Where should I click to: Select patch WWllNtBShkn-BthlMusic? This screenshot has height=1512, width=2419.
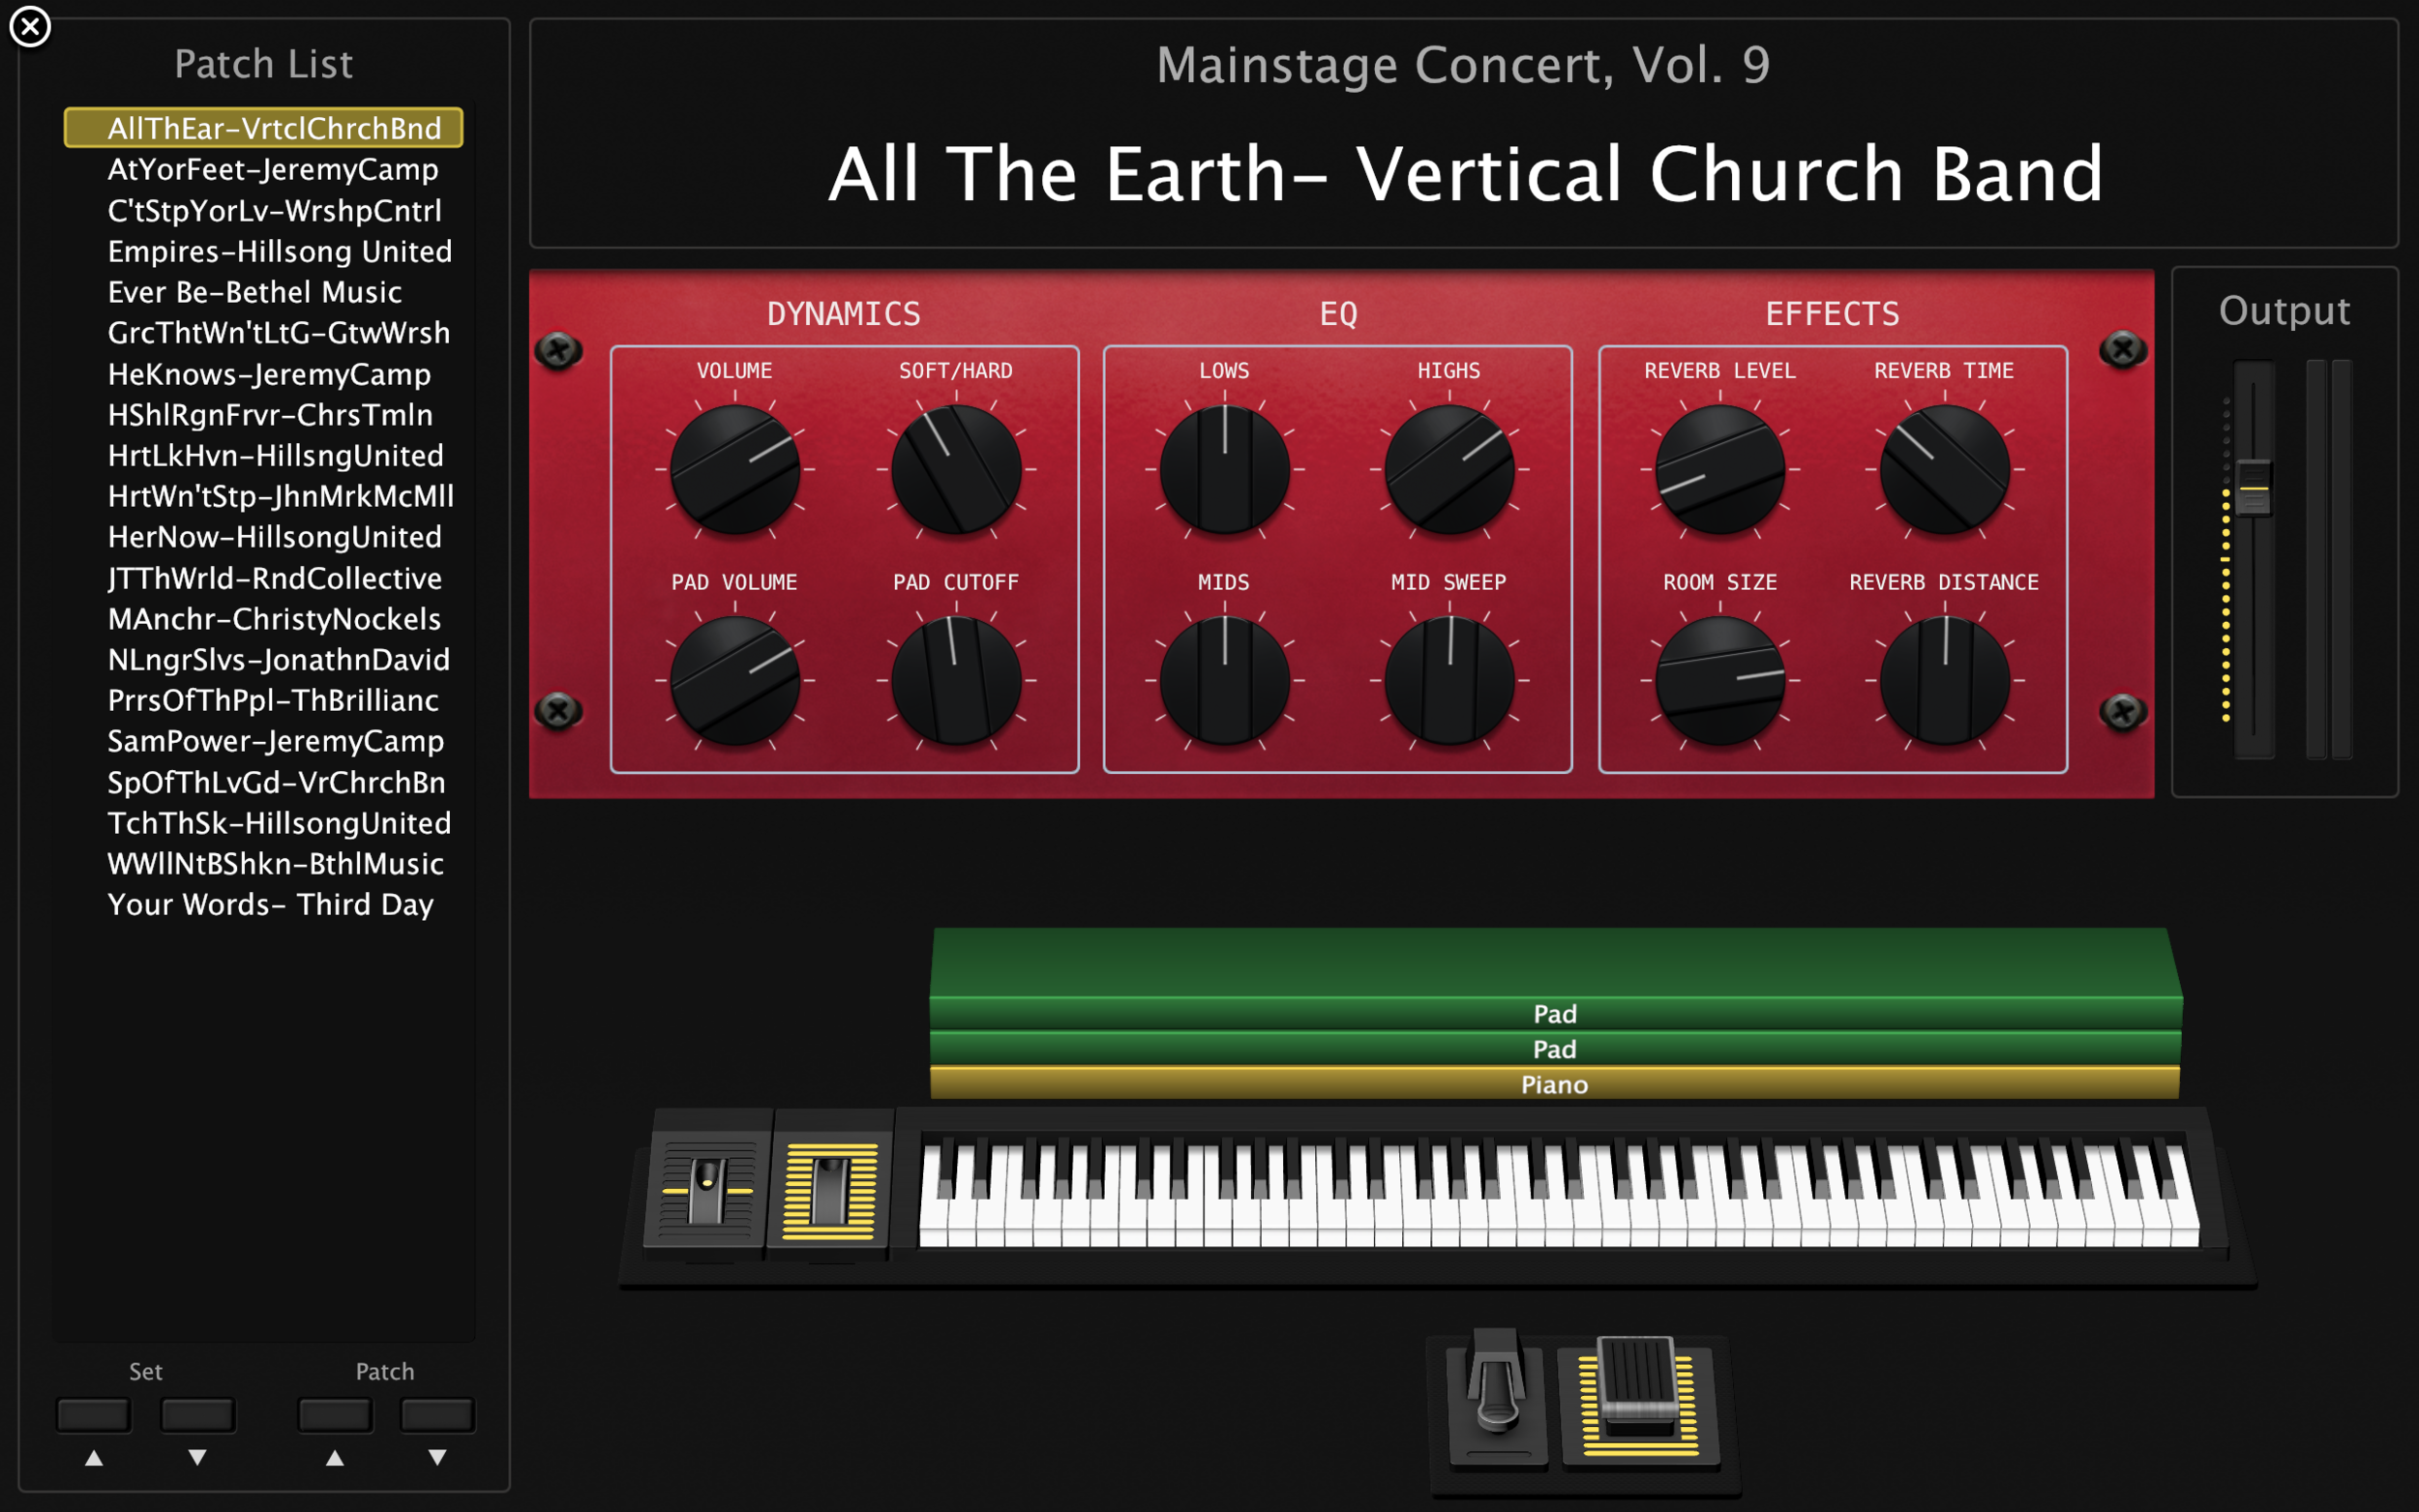(264, 864)
